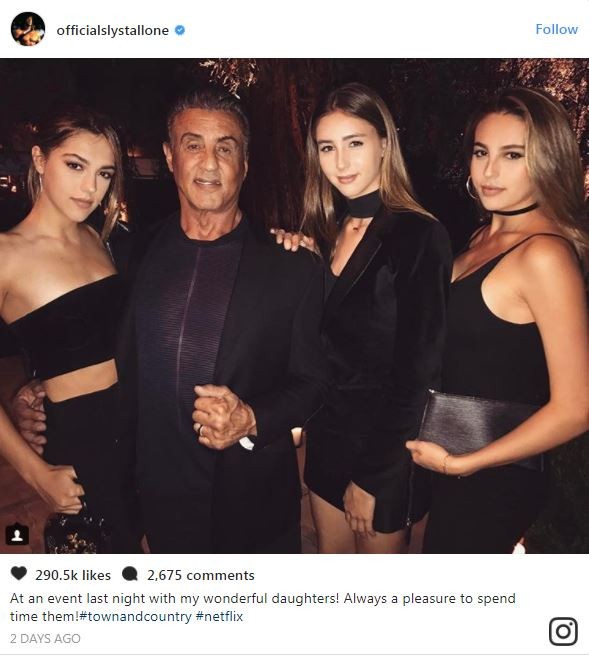Click the Instagram logo icon
The height and width of the screenshot is (659, 589).
(563, 631)
